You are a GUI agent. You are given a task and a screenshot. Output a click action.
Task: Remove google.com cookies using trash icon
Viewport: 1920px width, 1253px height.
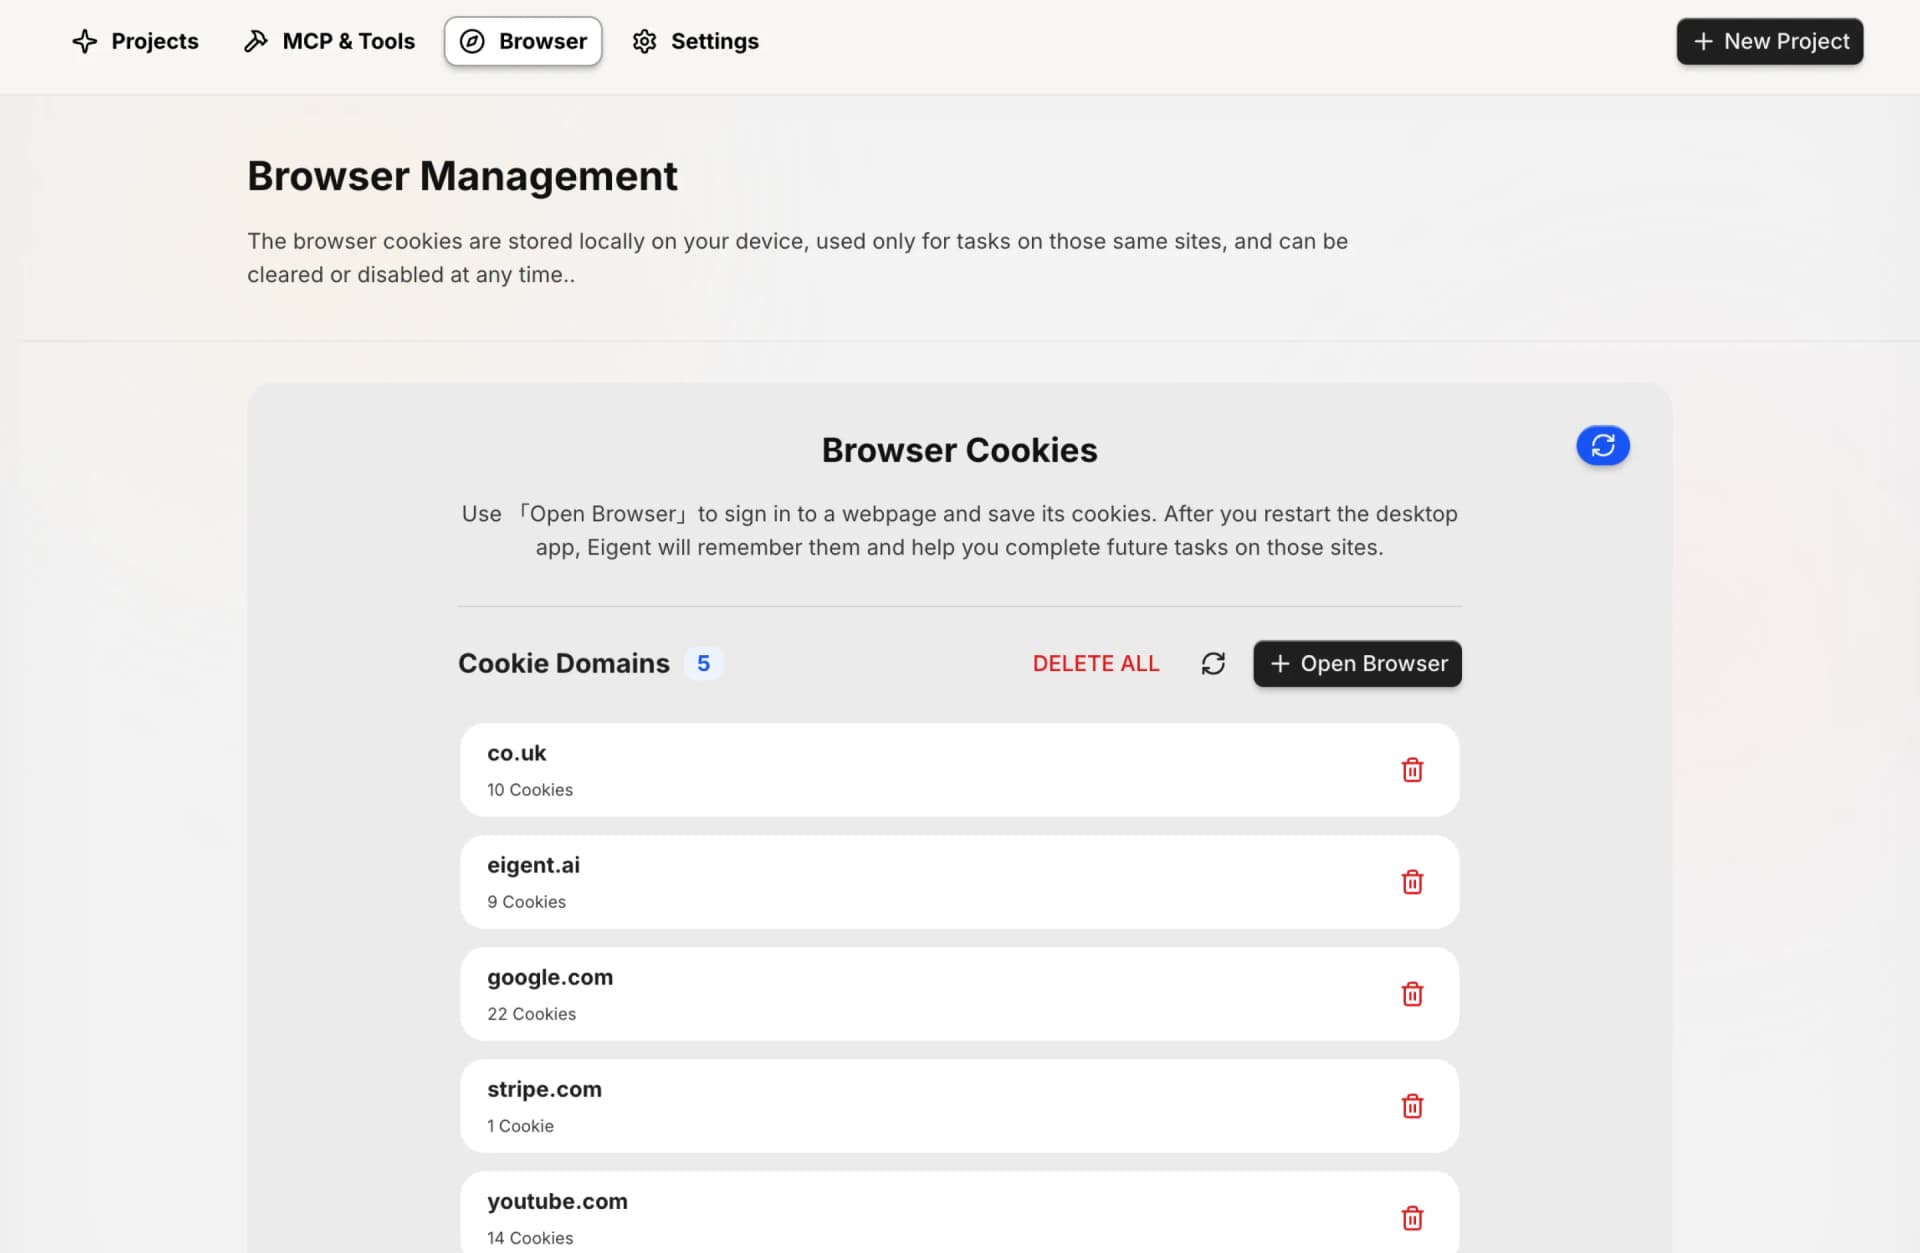(x=1412, y=994)
